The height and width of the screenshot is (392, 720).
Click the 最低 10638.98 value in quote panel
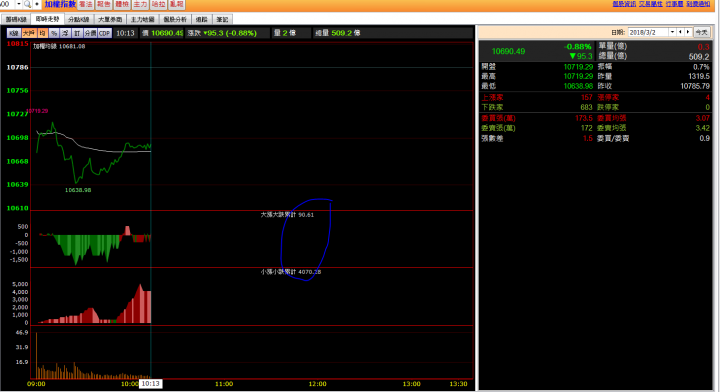(x=578, y=86)
